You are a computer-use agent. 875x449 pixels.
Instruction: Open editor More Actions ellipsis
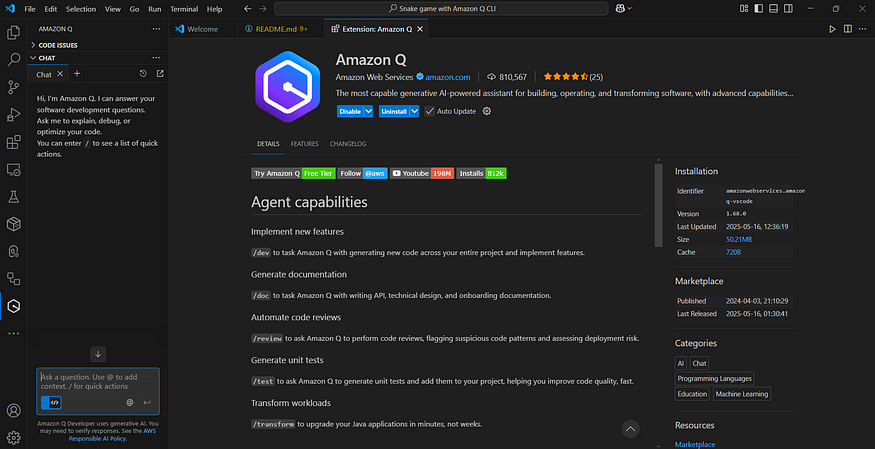click(863, 29)
